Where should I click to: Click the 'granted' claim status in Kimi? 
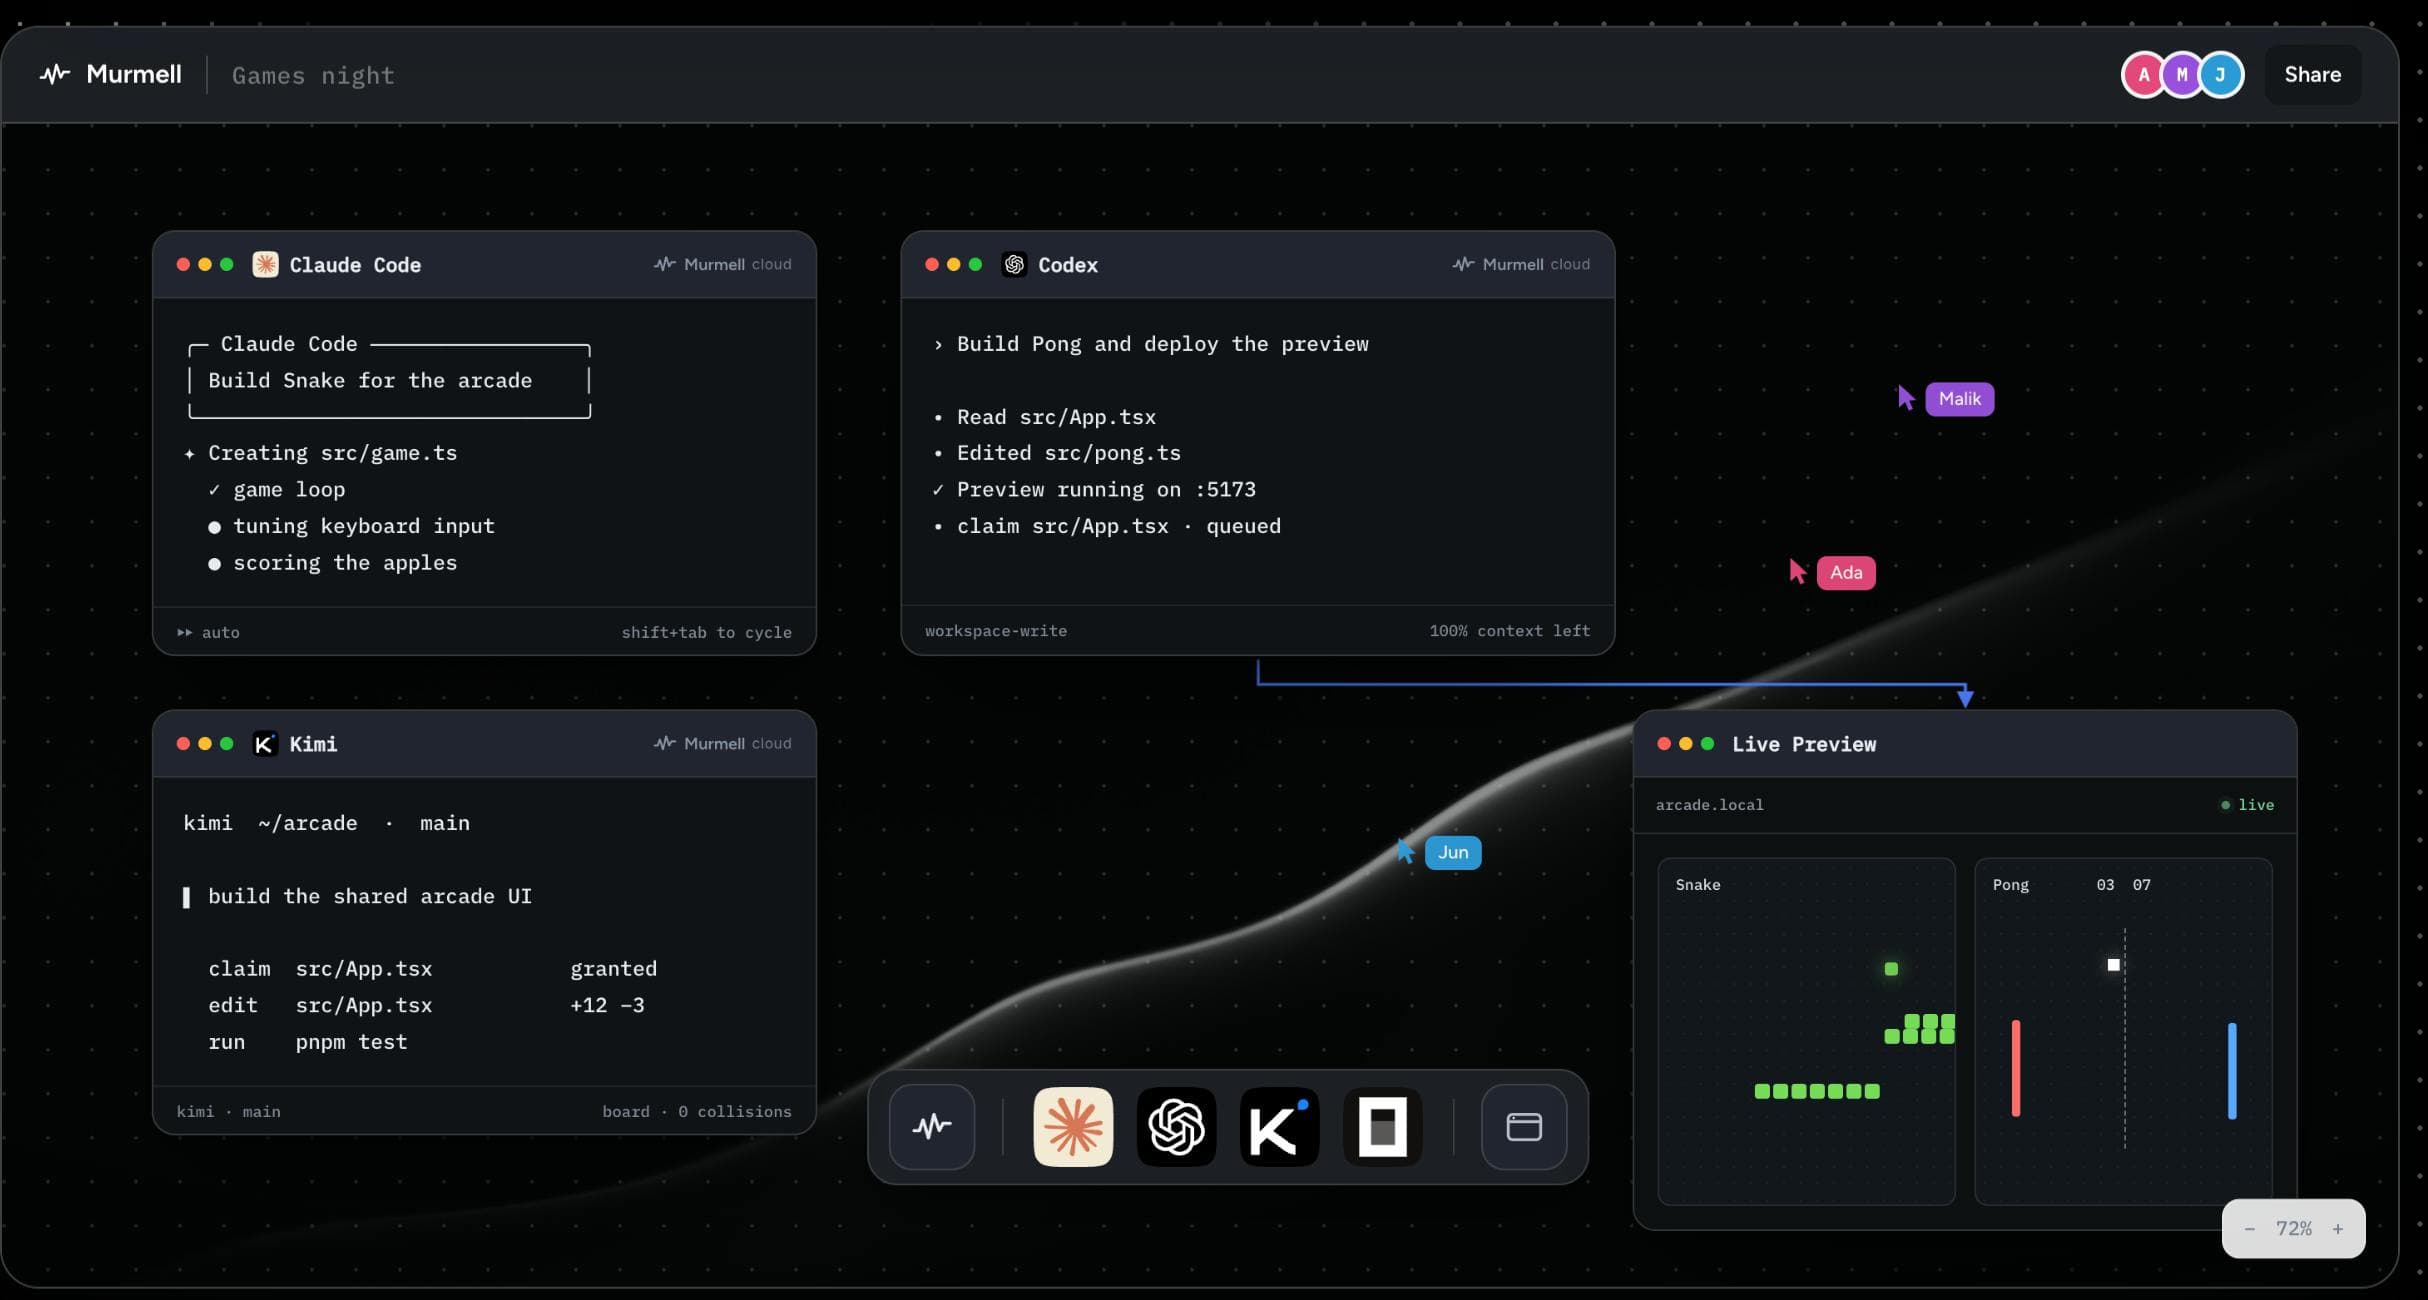pos(613,969)
